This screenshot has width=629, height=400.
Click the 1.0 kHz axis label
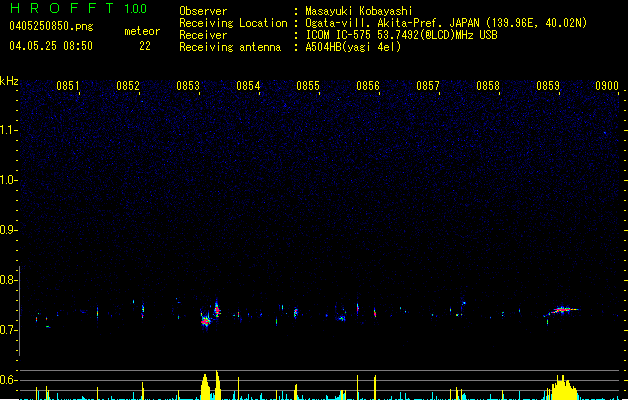coord(8,180)
